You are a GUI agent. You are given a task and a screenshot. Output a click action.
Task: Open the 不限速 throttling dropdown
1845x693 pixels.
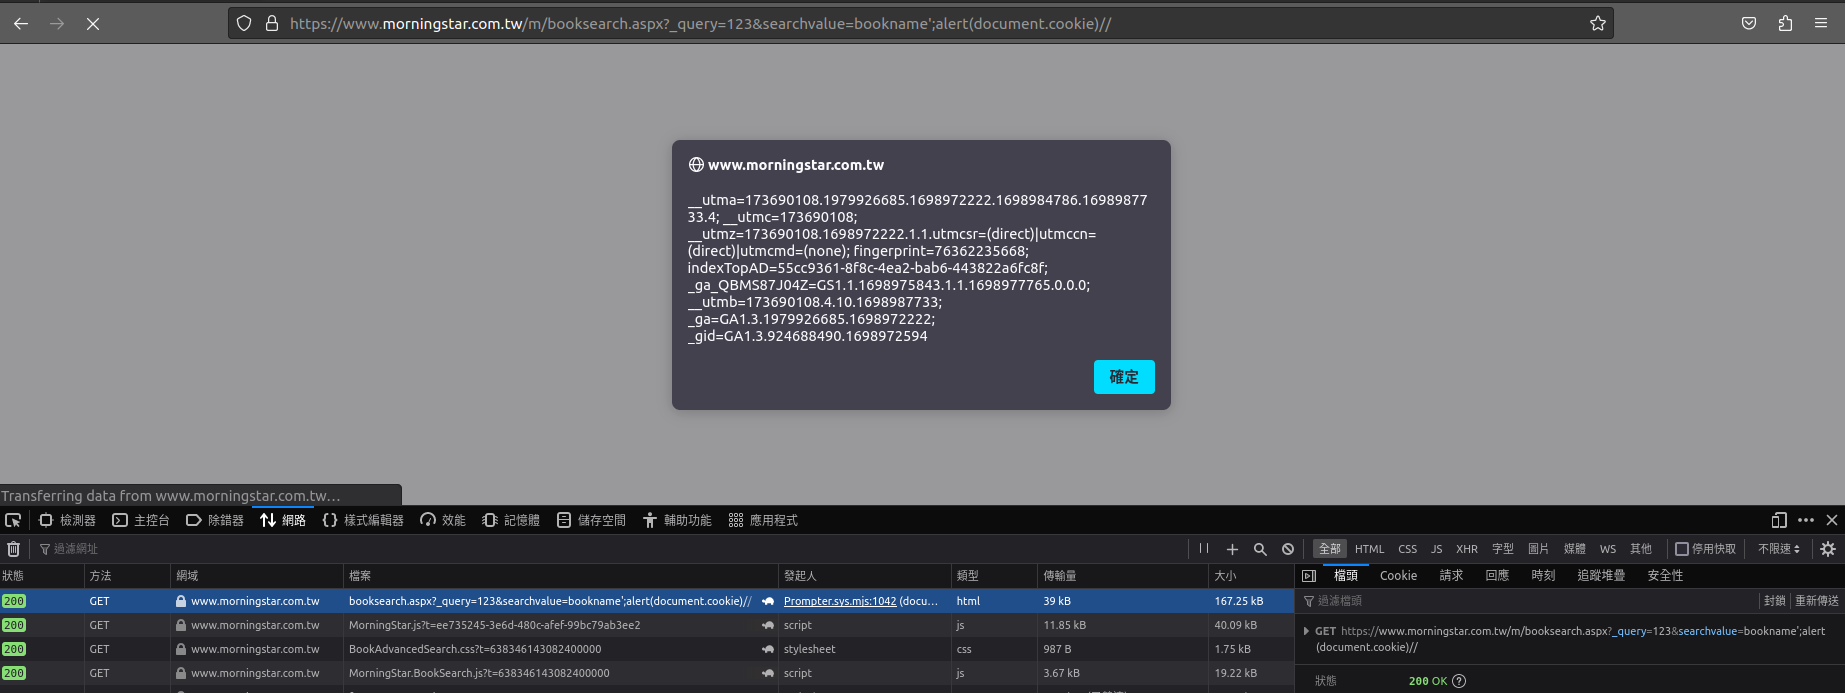(x=1779, y=549)
